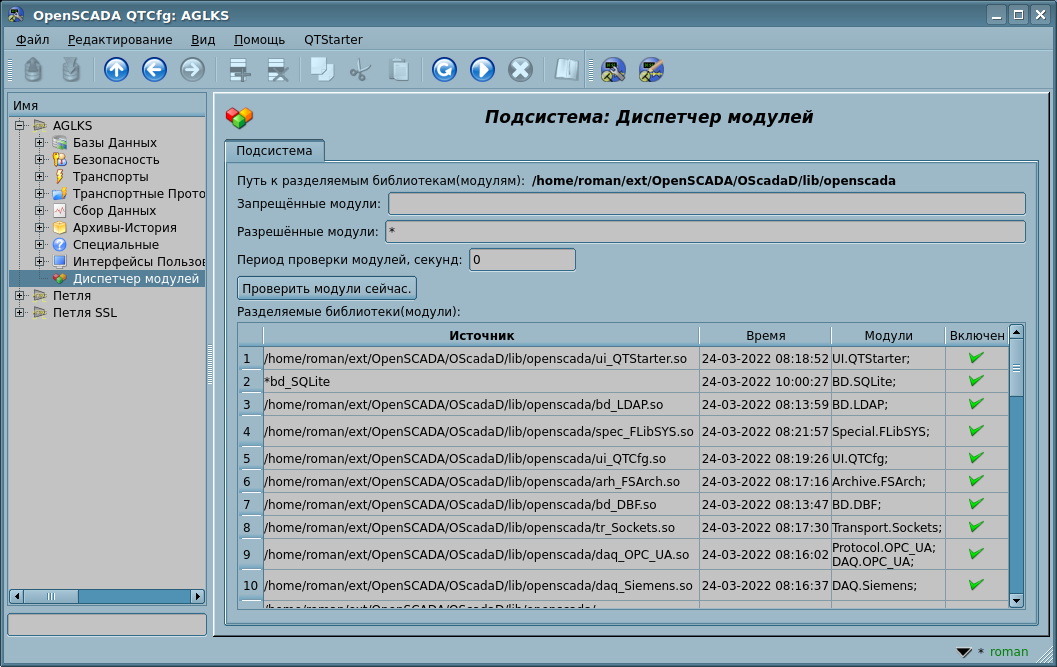Click the up arrow navigation icon
Viewport: 1057px width, 667px height.
coord(117,69)
